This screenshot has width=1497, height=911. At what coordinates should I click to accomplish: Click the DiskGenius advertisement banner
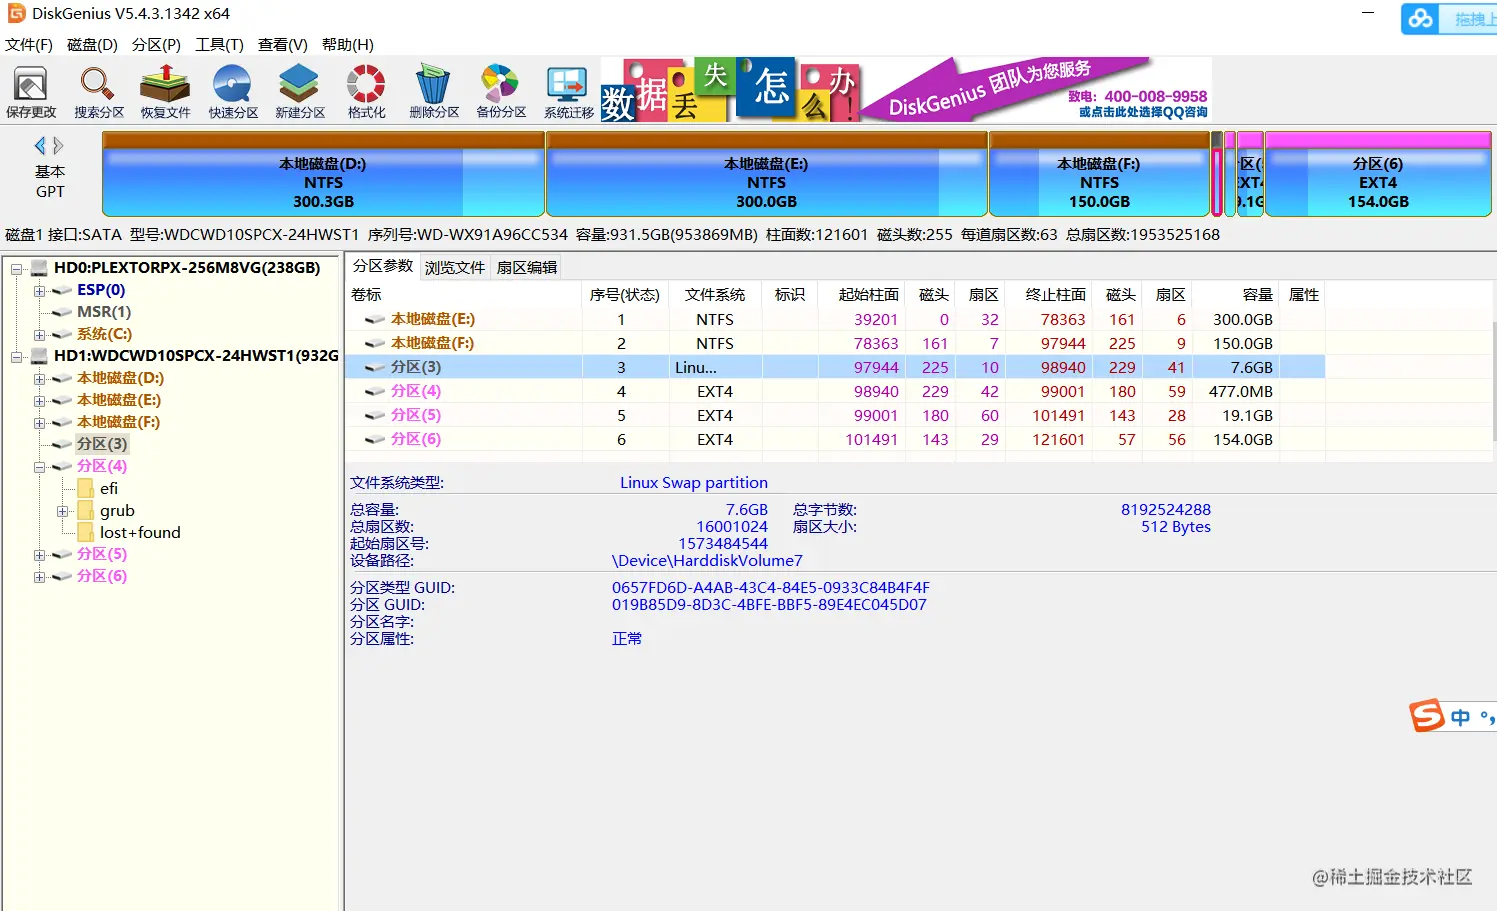[x=906, y=89]
